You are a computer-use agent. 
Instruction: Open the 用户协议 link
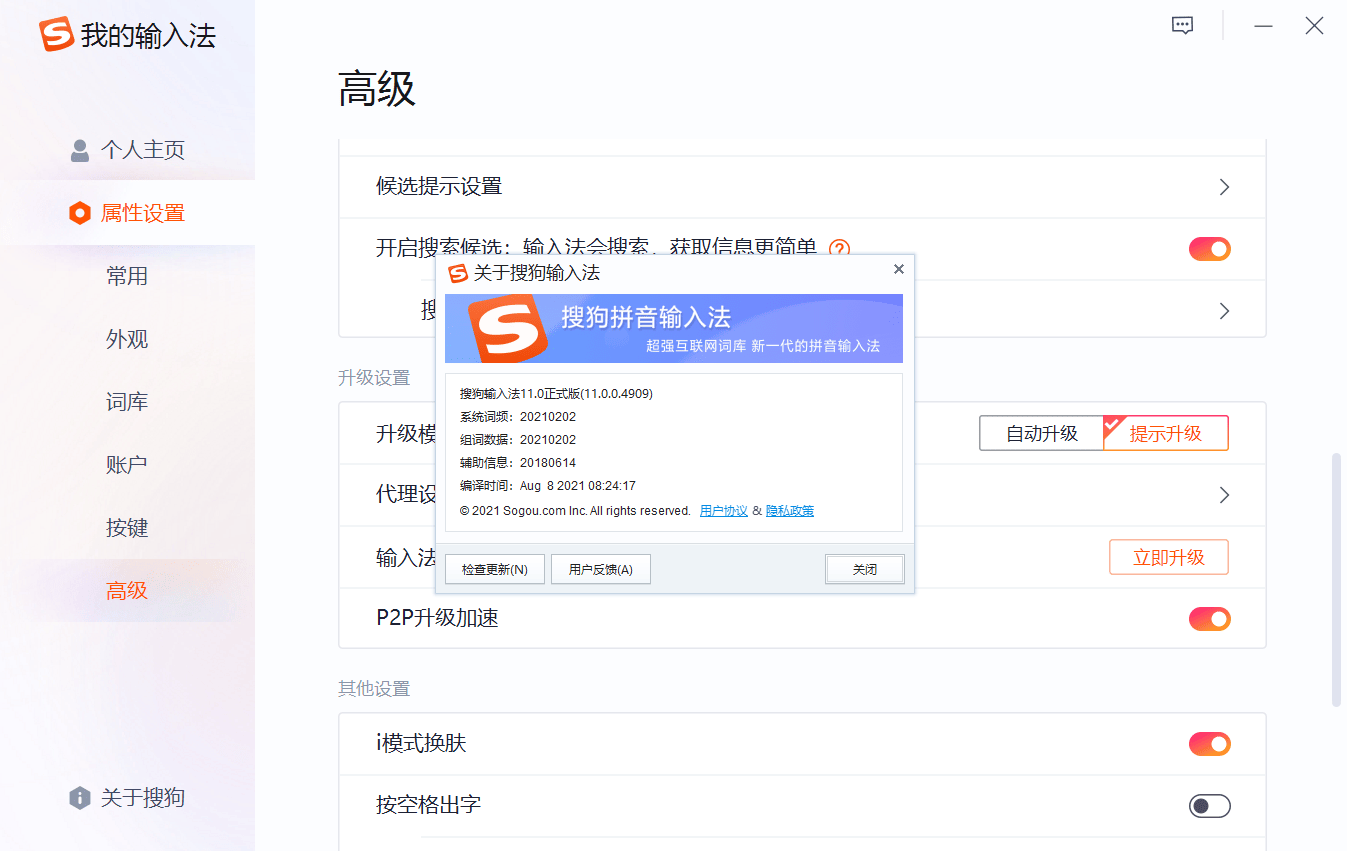[x=723, y=510]
